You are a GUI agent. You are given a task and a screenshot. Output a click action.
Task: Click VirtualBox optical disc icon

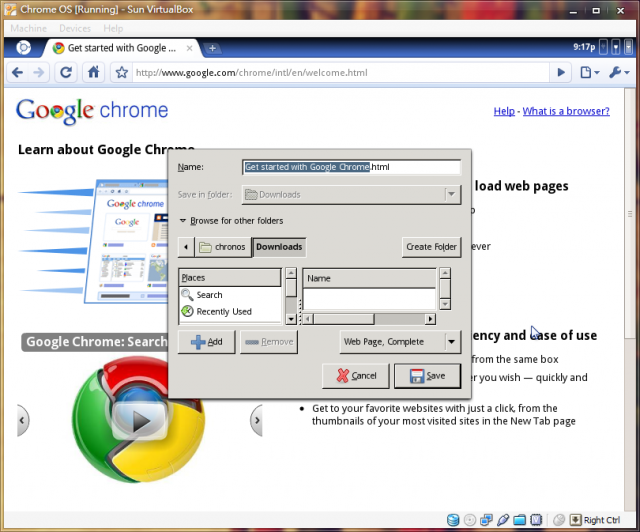tap(470, 520)
